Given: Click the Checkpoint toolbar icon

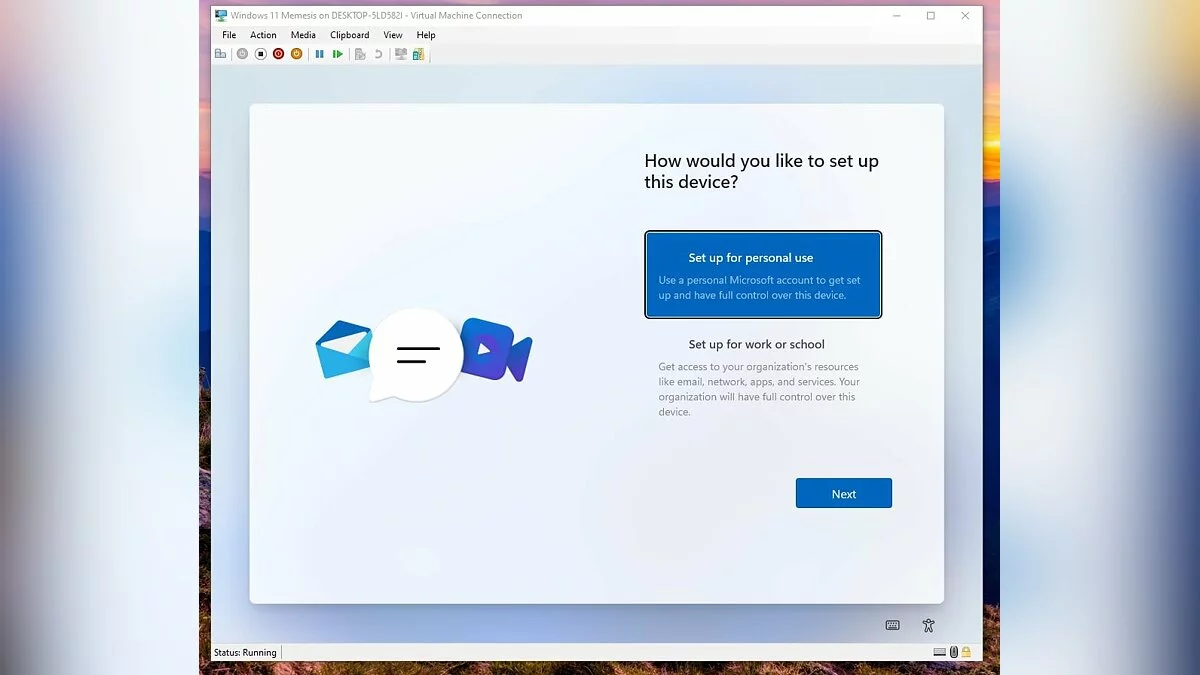Looking at the screenshot, I should (x=360, y=54).
